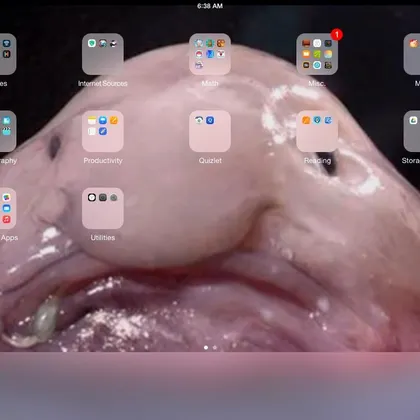
Task: Open the Productivity folder
Action: pyautogui.click(x=103, y=131)
